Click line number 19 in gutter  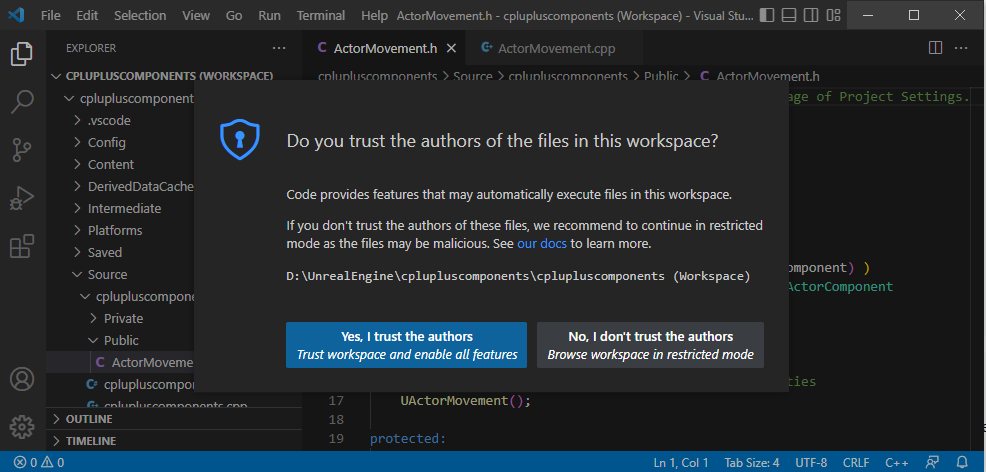[x=336, y=438]
